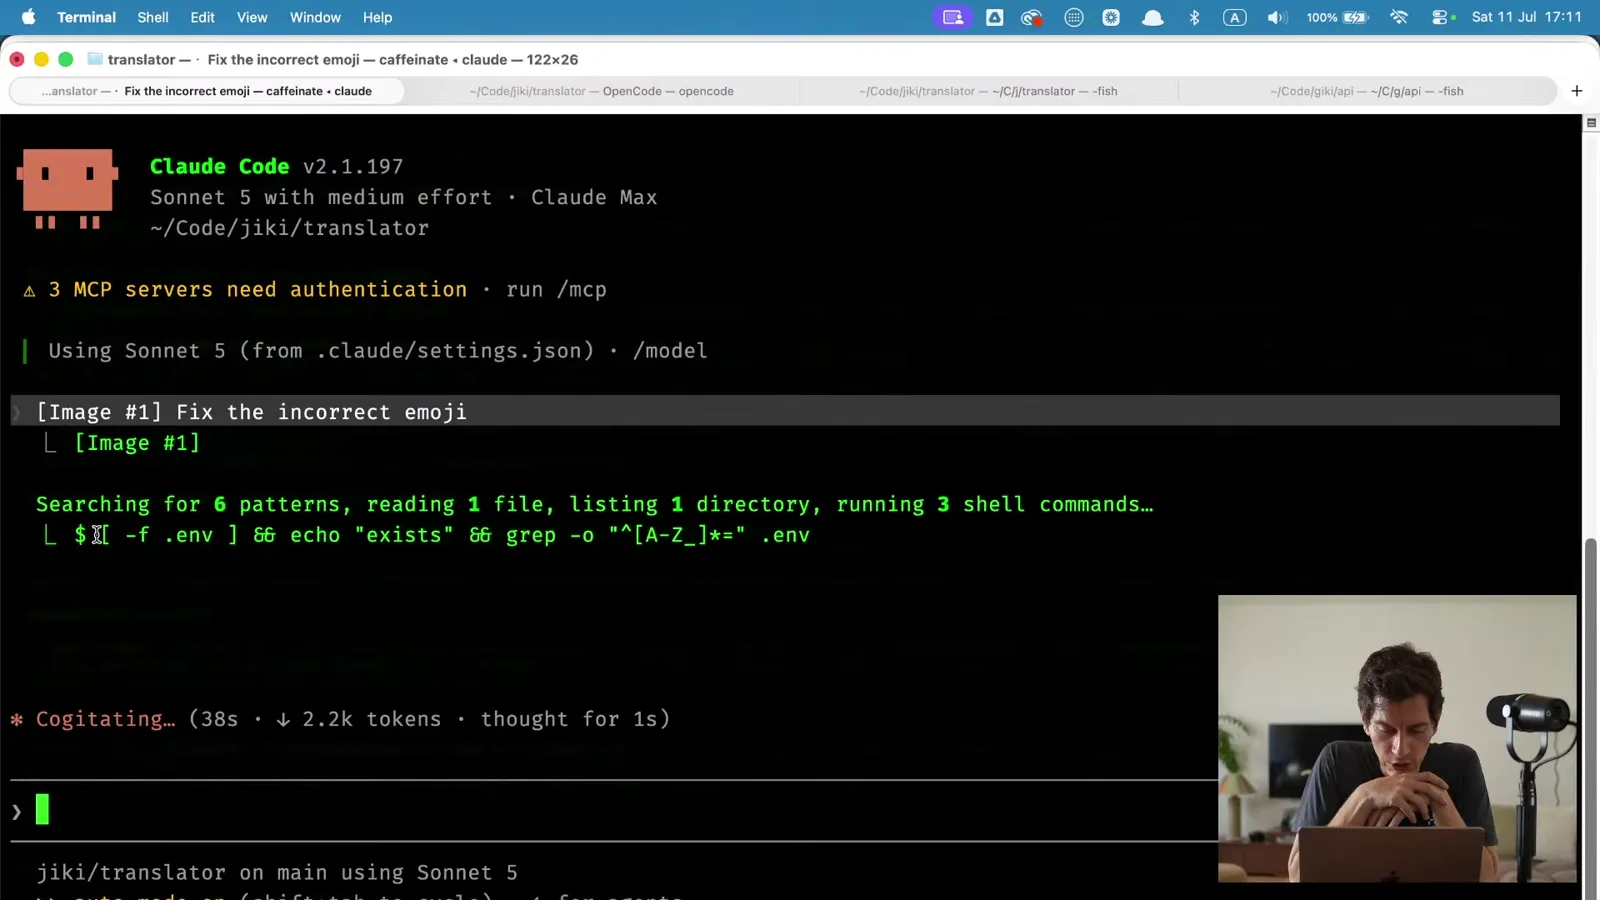Click the snowflake-style icon in menu bar
Screen dimensions: 1600x900
(x=1111, y=17)
